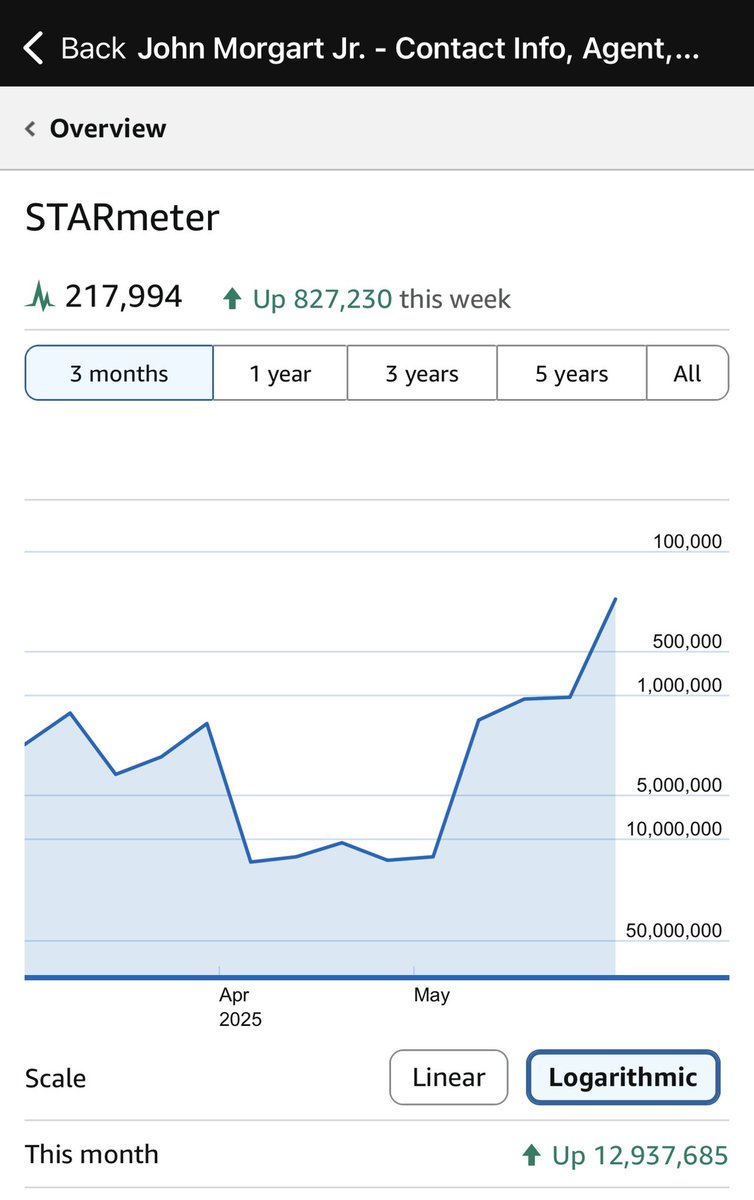754x1200 pixels.
Task: Click the 'This month' label
Action: pos(92,1155)
